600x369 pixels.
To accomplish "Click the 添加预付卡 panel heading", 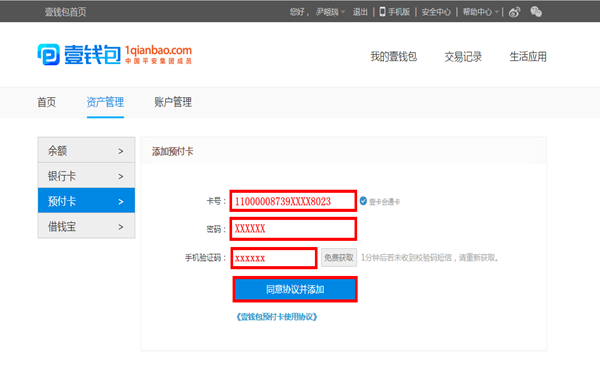I will [x=173, y=151].
